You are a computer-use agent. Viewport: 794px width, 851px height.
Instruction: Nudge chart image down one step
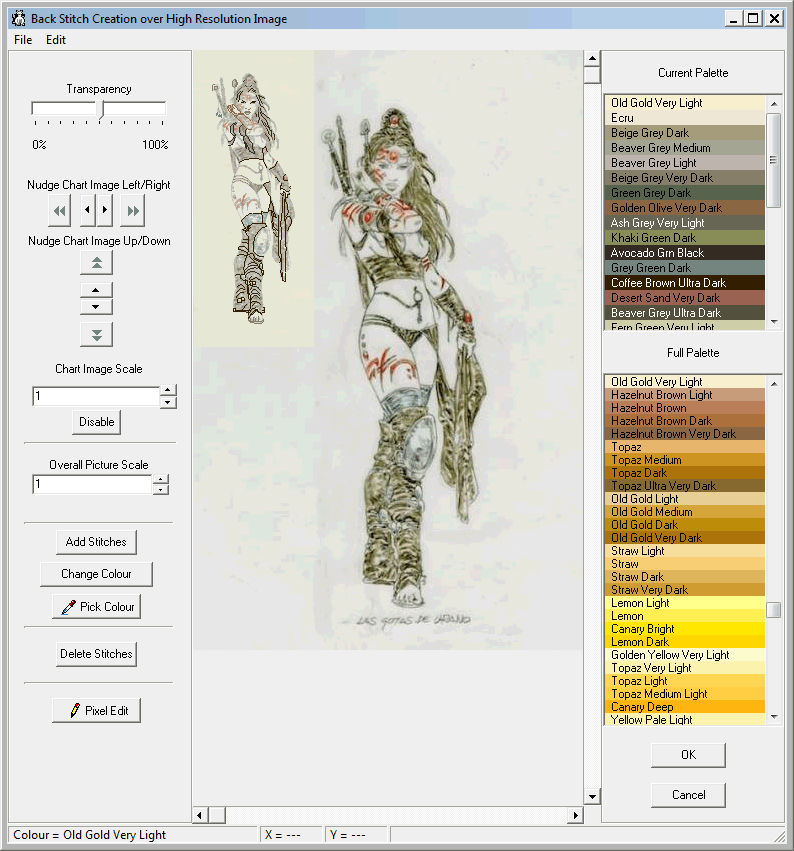(96, 307)
